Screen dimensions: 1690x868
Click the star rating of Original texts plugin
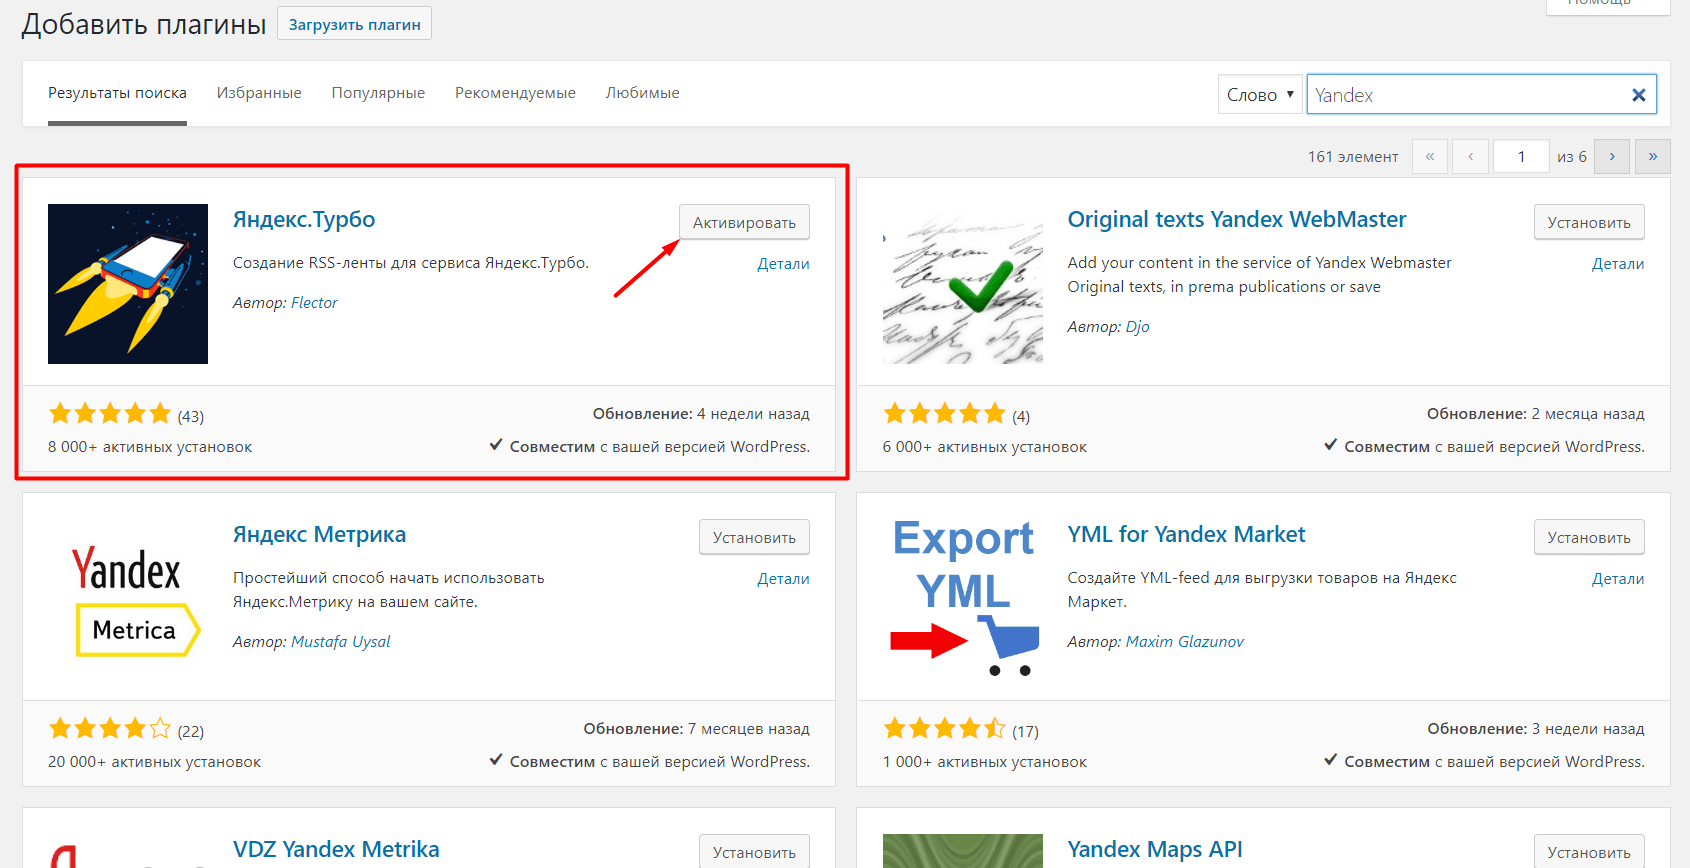coord(945,414)
